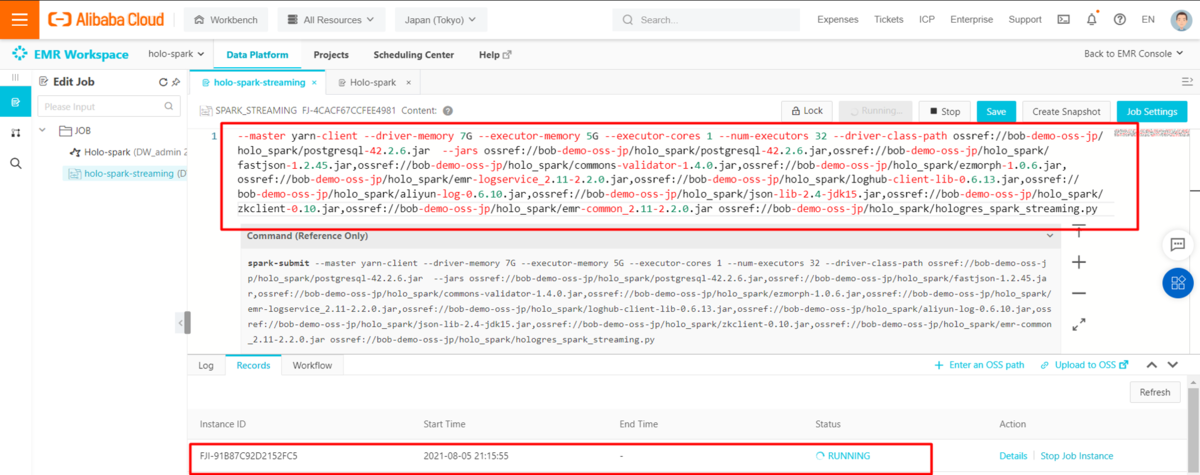1200x475 pixels.
Task: Select the holo-spark-streaming editor tab
Action: (259, 82)
